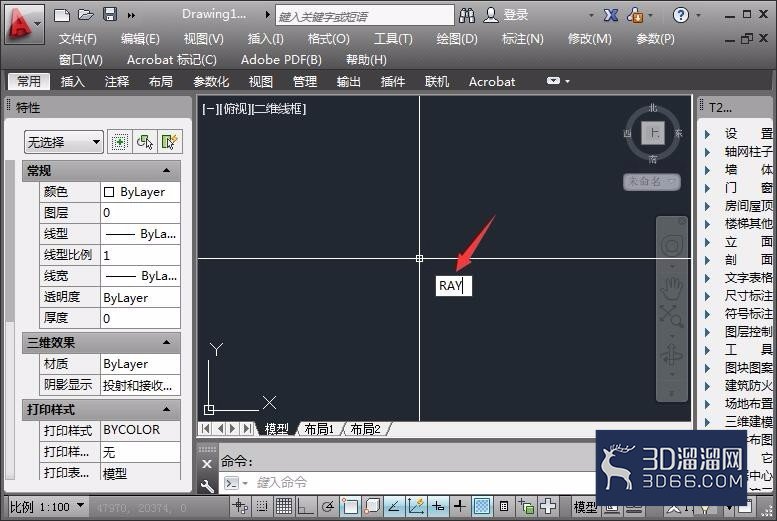
Task: Open the 无选择 selection dropdown
Action: click(63, 142)
